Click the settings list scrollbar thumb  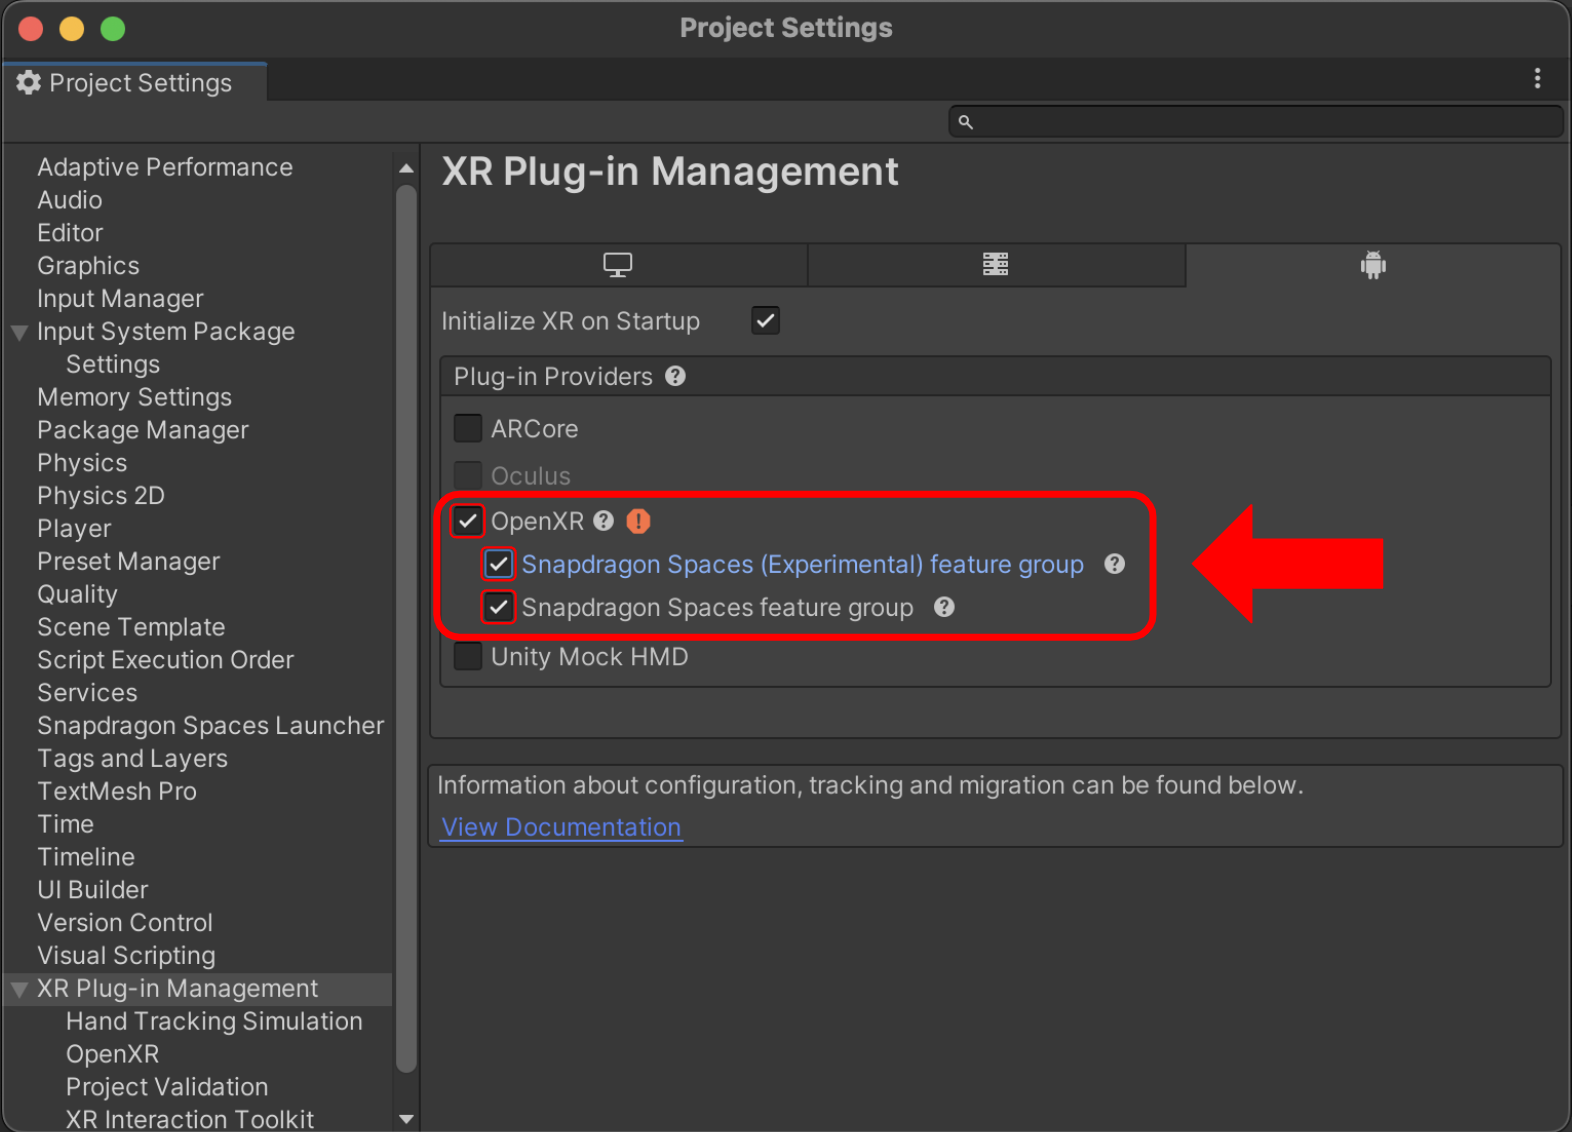406,628
